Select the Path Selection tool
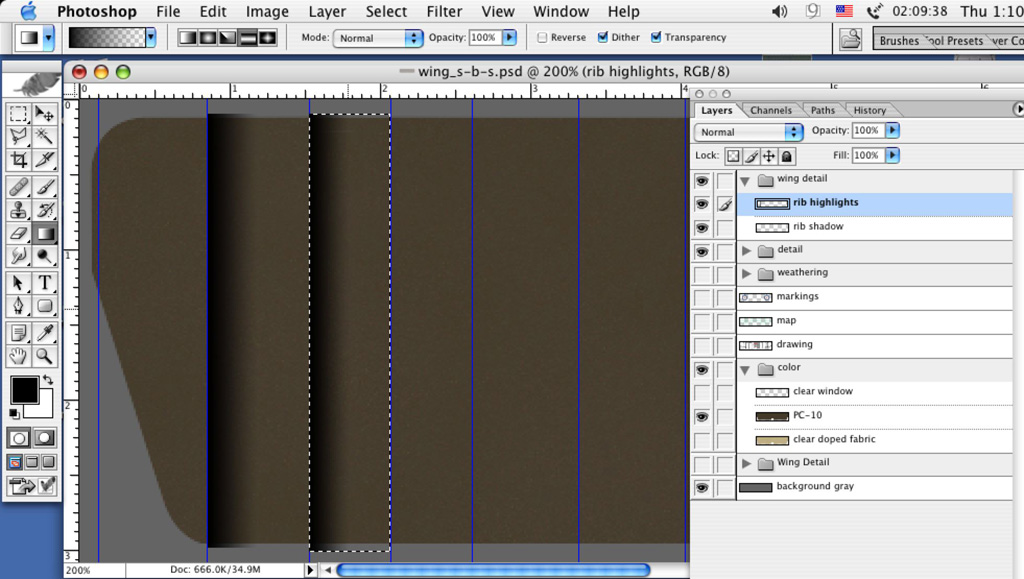This screenshot has width=1024, height=579. click(18, 283)
